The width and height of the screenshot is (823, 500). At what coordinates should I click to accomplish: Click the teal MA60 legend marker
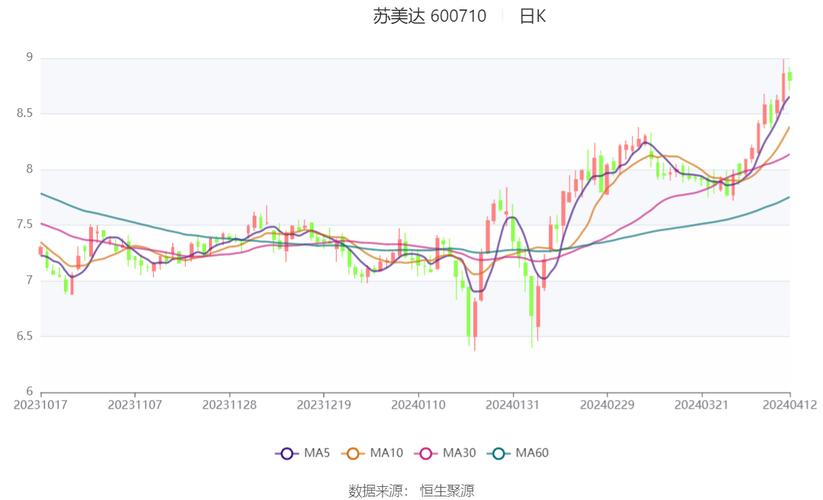[500, 453]
